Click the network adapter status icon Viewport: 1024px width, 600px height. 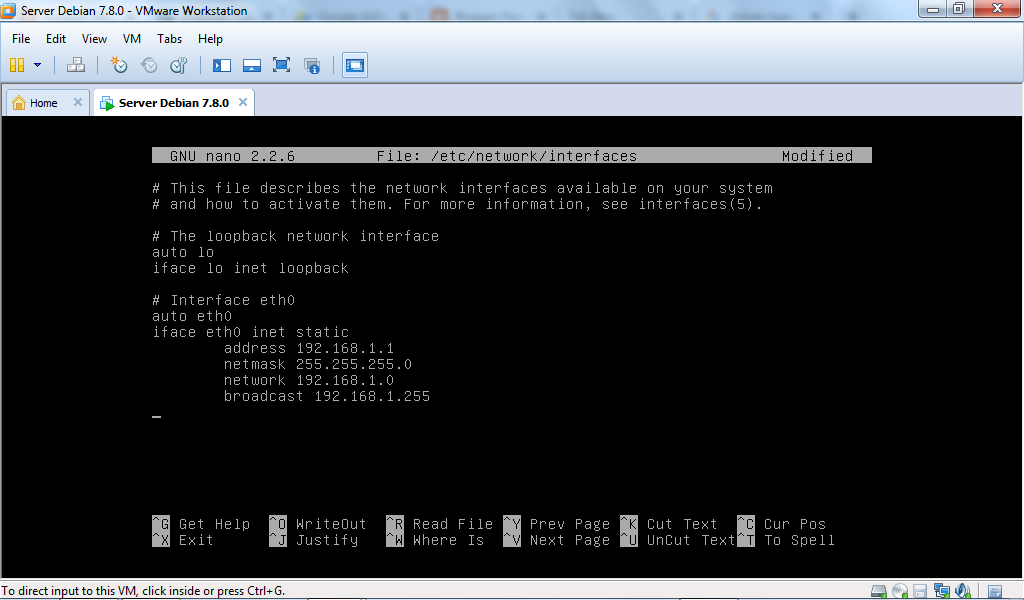(x=941, y=590)
